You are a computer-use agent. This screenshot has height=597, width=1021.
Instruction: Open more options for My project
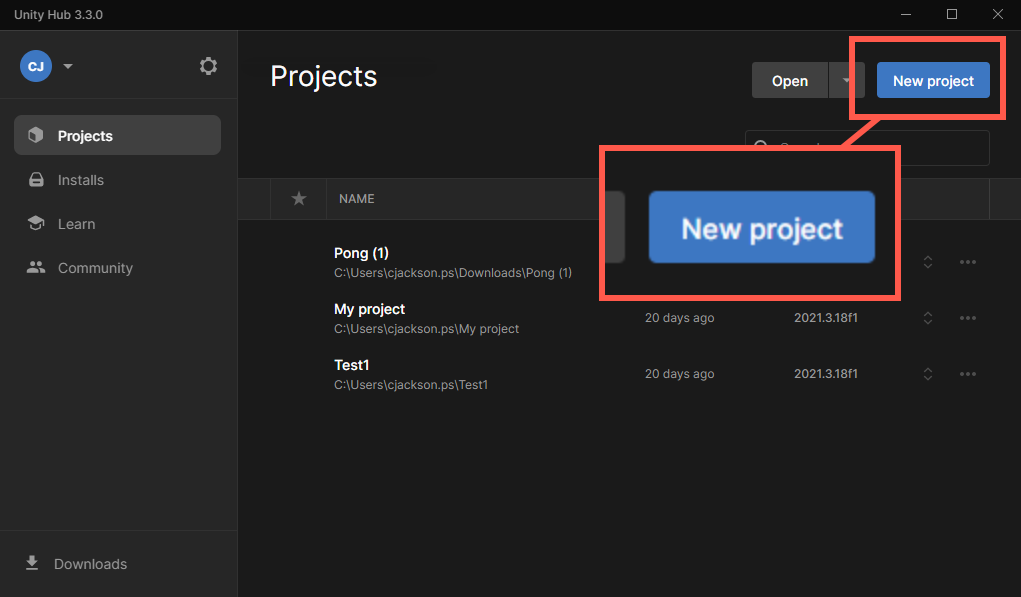click(968, 318)
